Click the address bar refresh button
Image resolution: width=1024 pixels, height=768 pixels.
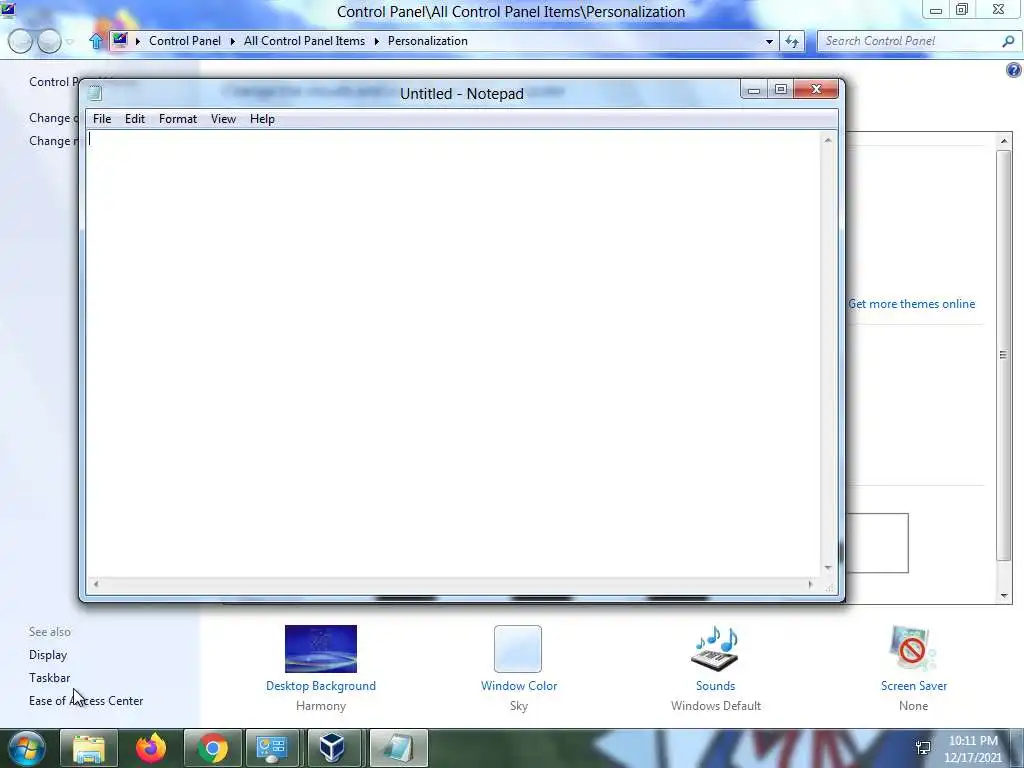tap(792, 42)
